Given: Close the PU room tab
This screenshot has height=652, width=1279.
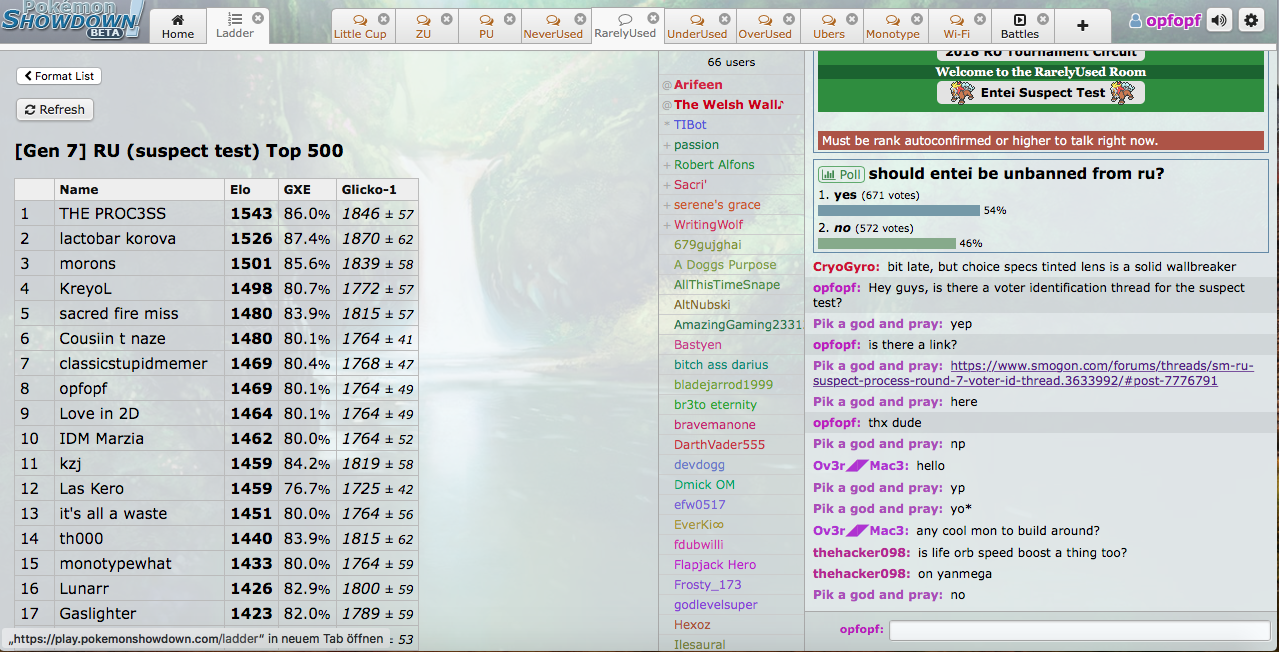Looking at the screenshot, I should (511, 18).
